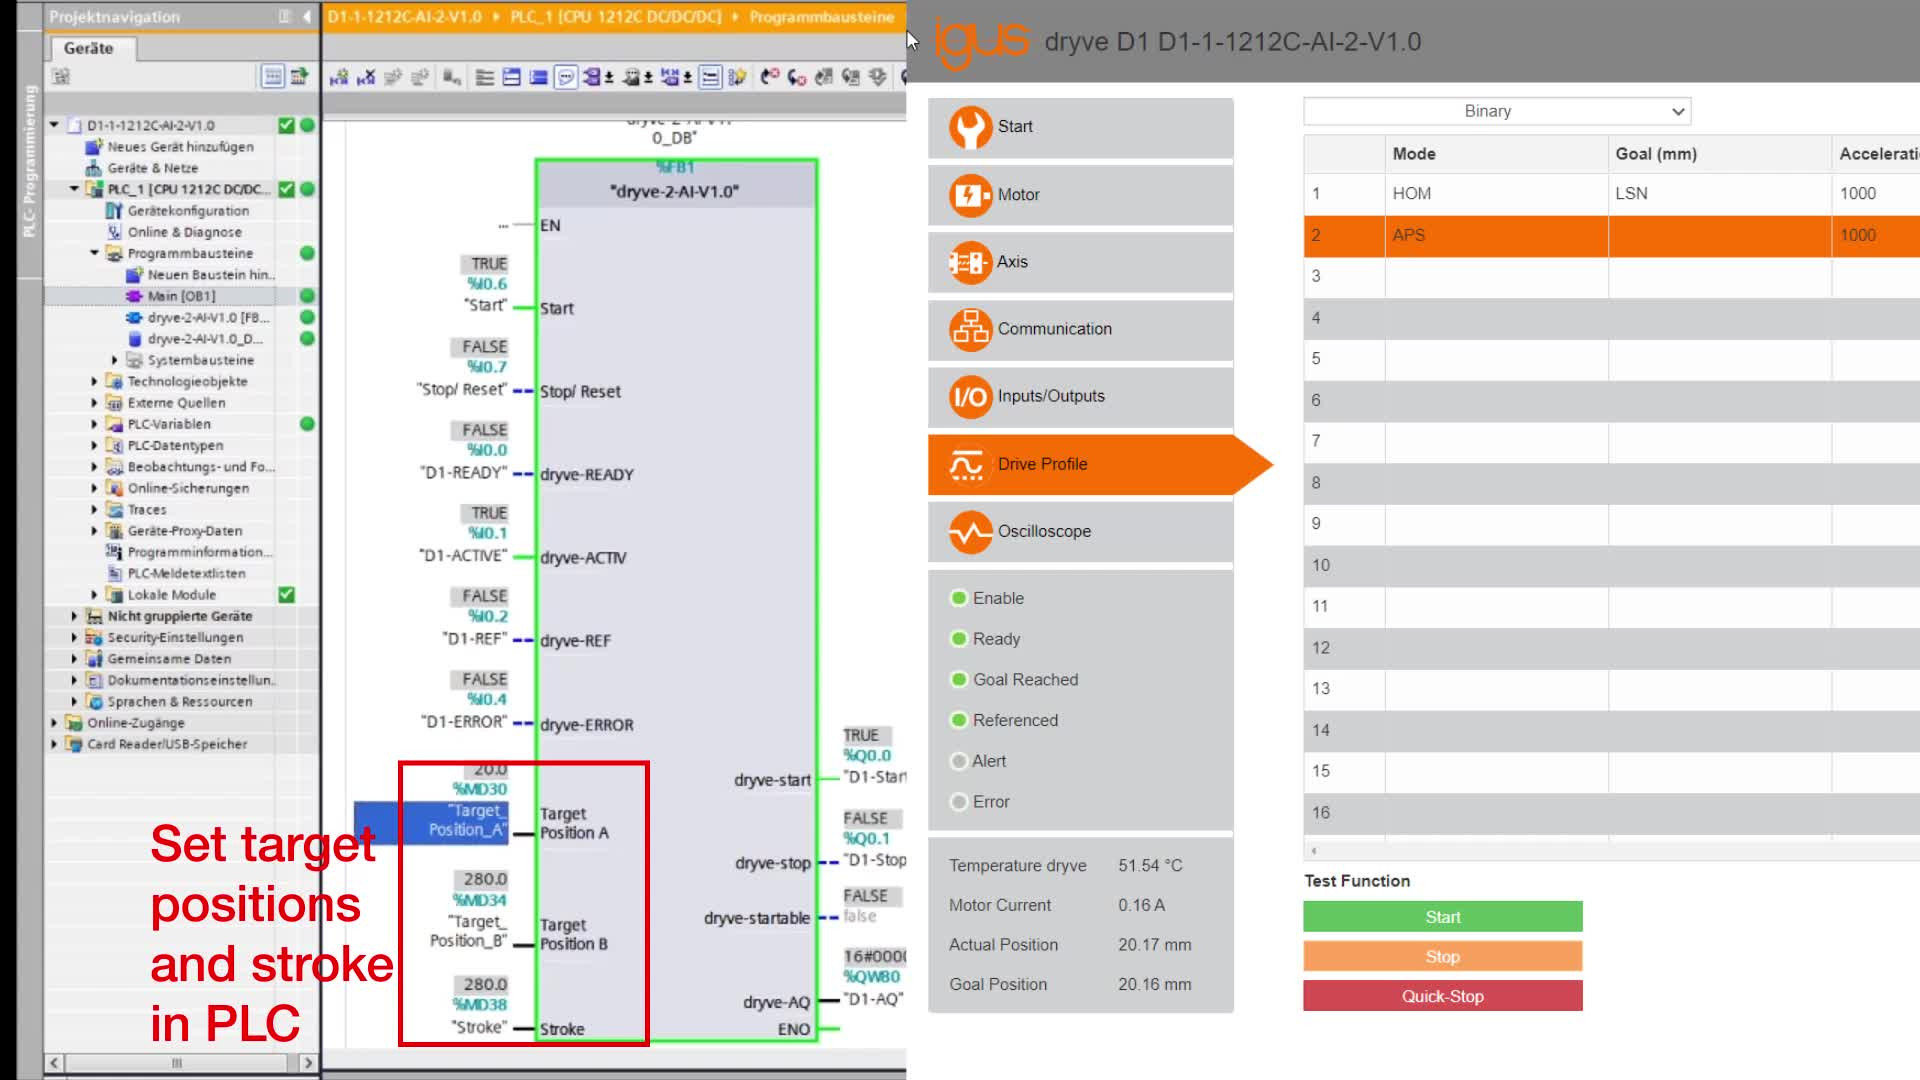Click the panel layout icon in Projektnavigation header
This screenshot has width=1920, height=1080.
point(285,17)
